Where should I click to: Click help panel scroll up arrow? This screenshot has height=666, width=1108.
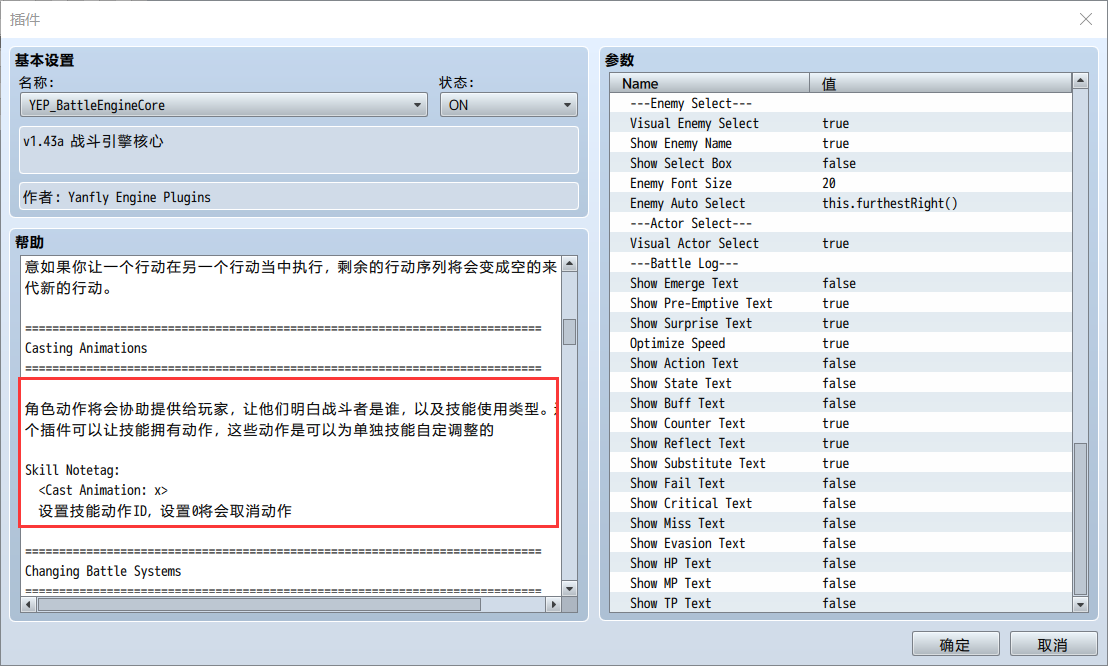tap(570, 264)
